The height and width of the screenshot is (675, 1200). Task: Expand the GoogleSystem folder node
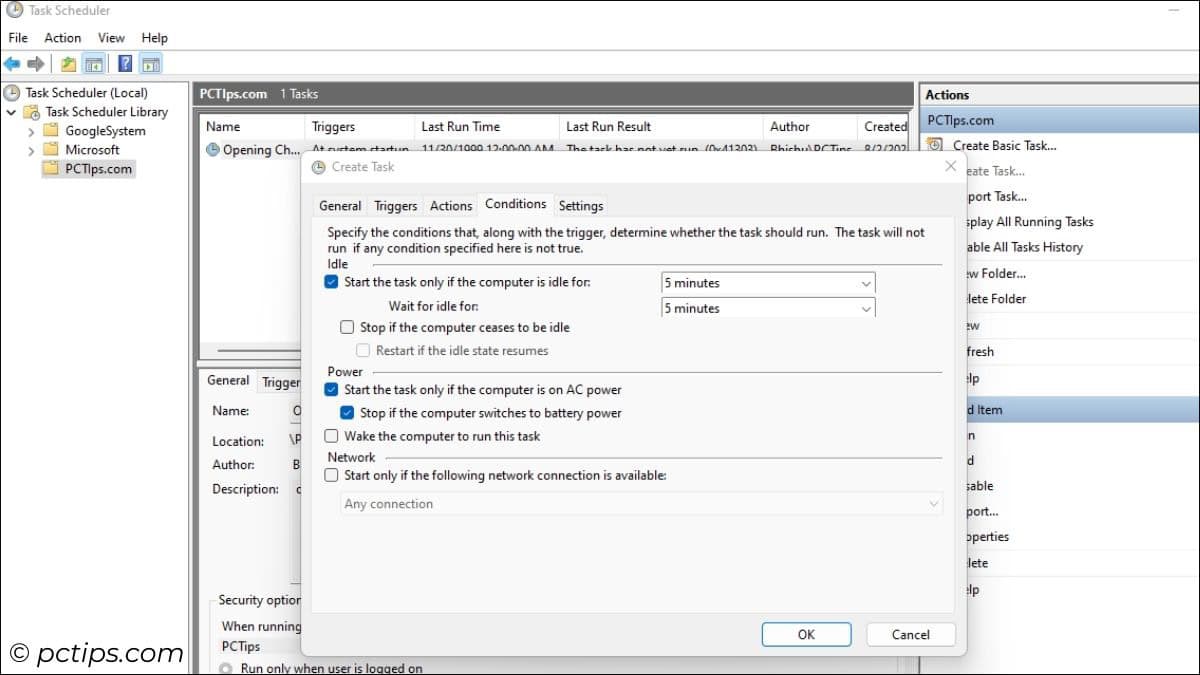(31, 131)
